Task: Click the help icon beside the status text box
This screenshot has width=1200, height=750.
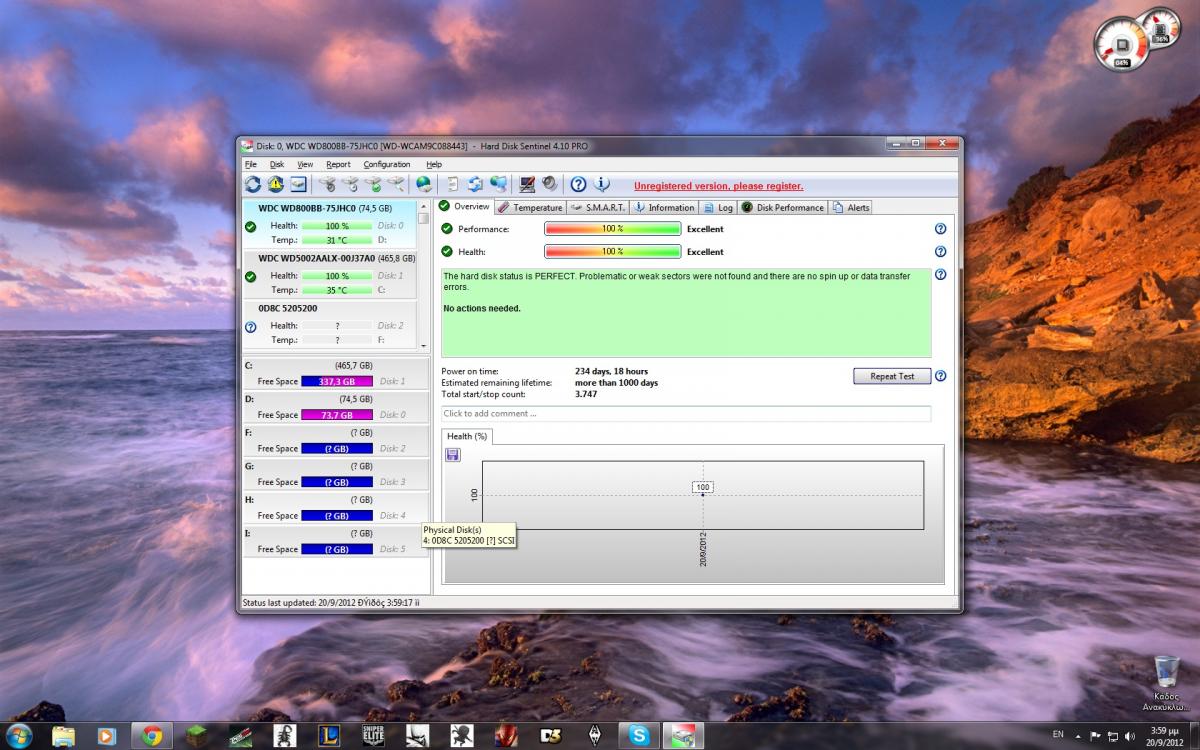Action: (940, 274)
